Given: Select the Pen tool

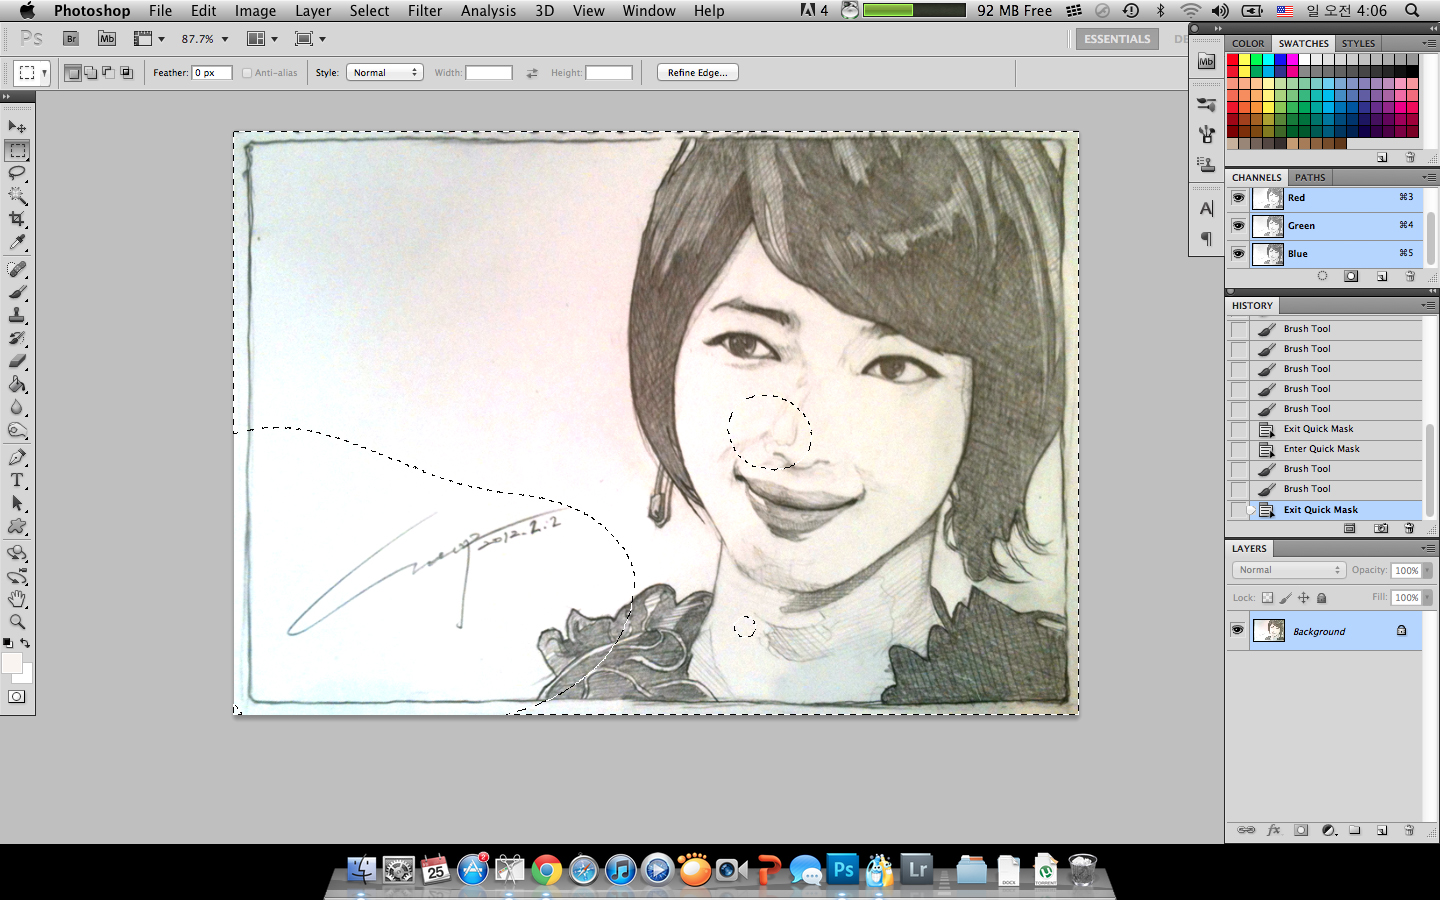Looking at the screenshot, I should click(17, 457).
